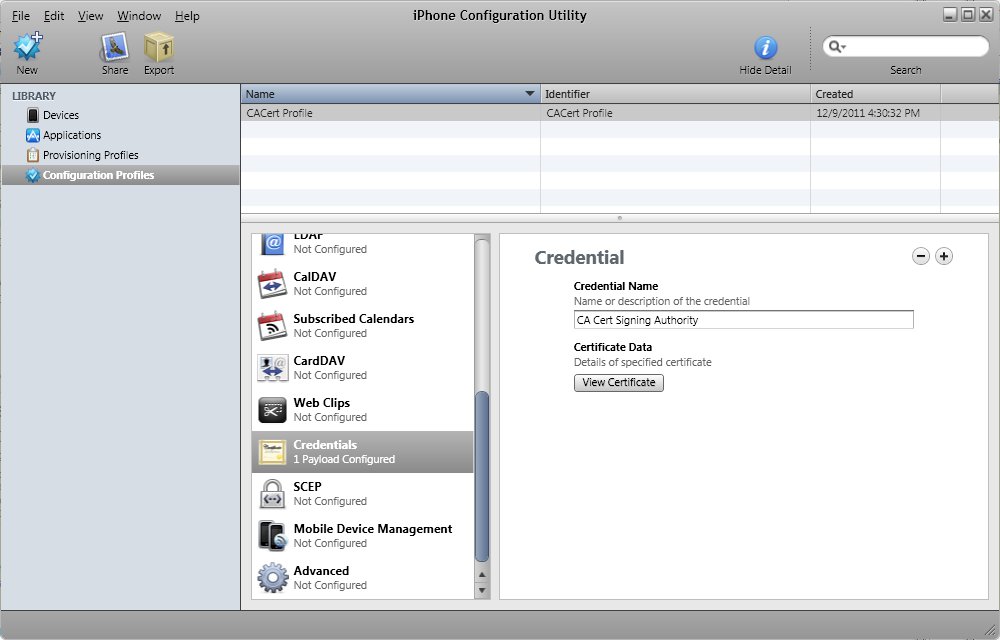
Task: Add credential with the plus button
Action: [x=944, y=256]
